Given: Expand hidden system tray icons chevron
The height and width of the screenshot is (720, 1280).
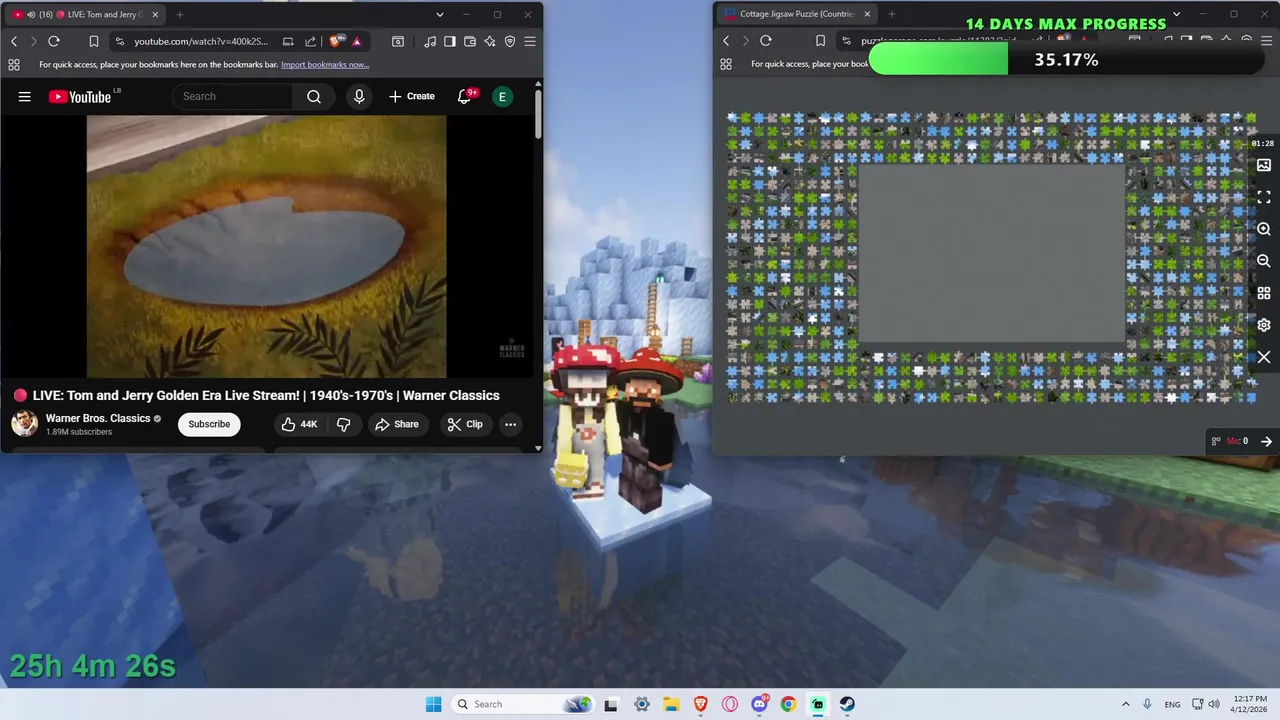Looking at the screenshot, I should pos(1126,704).
